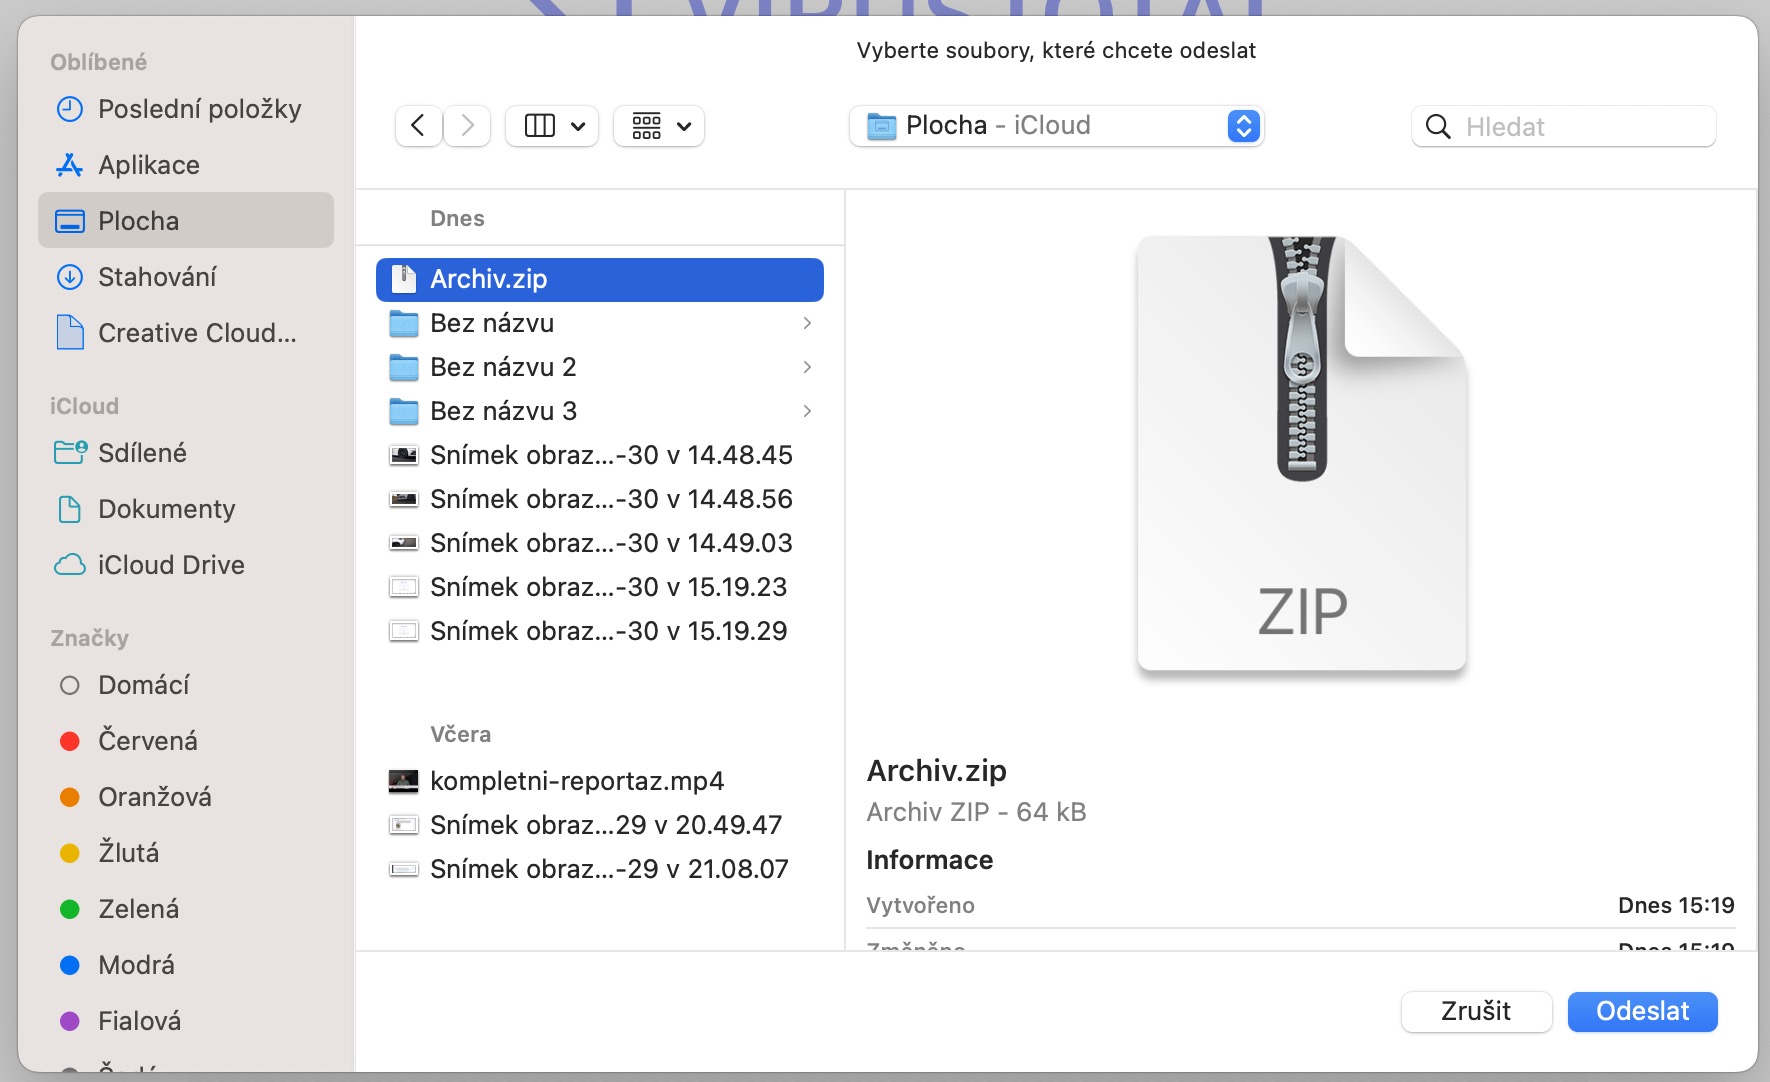Open the Stahování folder in sidebar
The image size is (1770, 1082).
pyautogui.click(x=157, y=277)
